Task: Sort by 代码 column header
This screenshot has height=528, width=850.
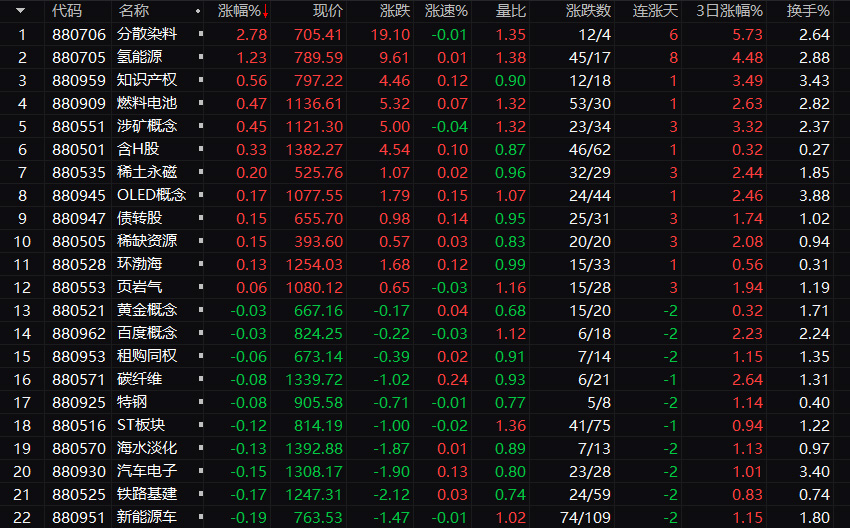Action: point(67,11)
